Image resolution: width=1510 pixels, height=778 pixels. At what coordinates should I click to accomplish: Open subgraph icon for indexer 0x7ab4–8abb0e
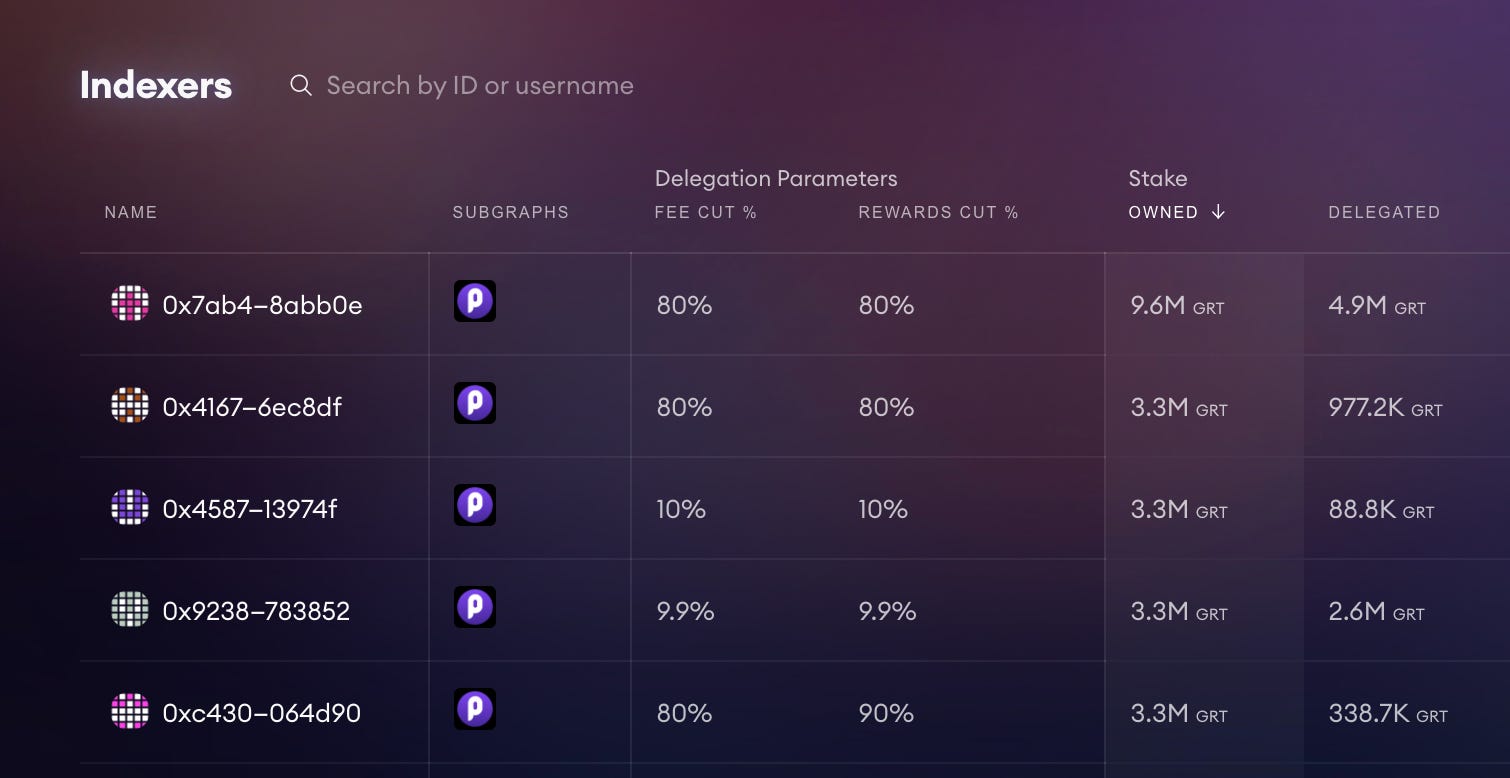475,301
